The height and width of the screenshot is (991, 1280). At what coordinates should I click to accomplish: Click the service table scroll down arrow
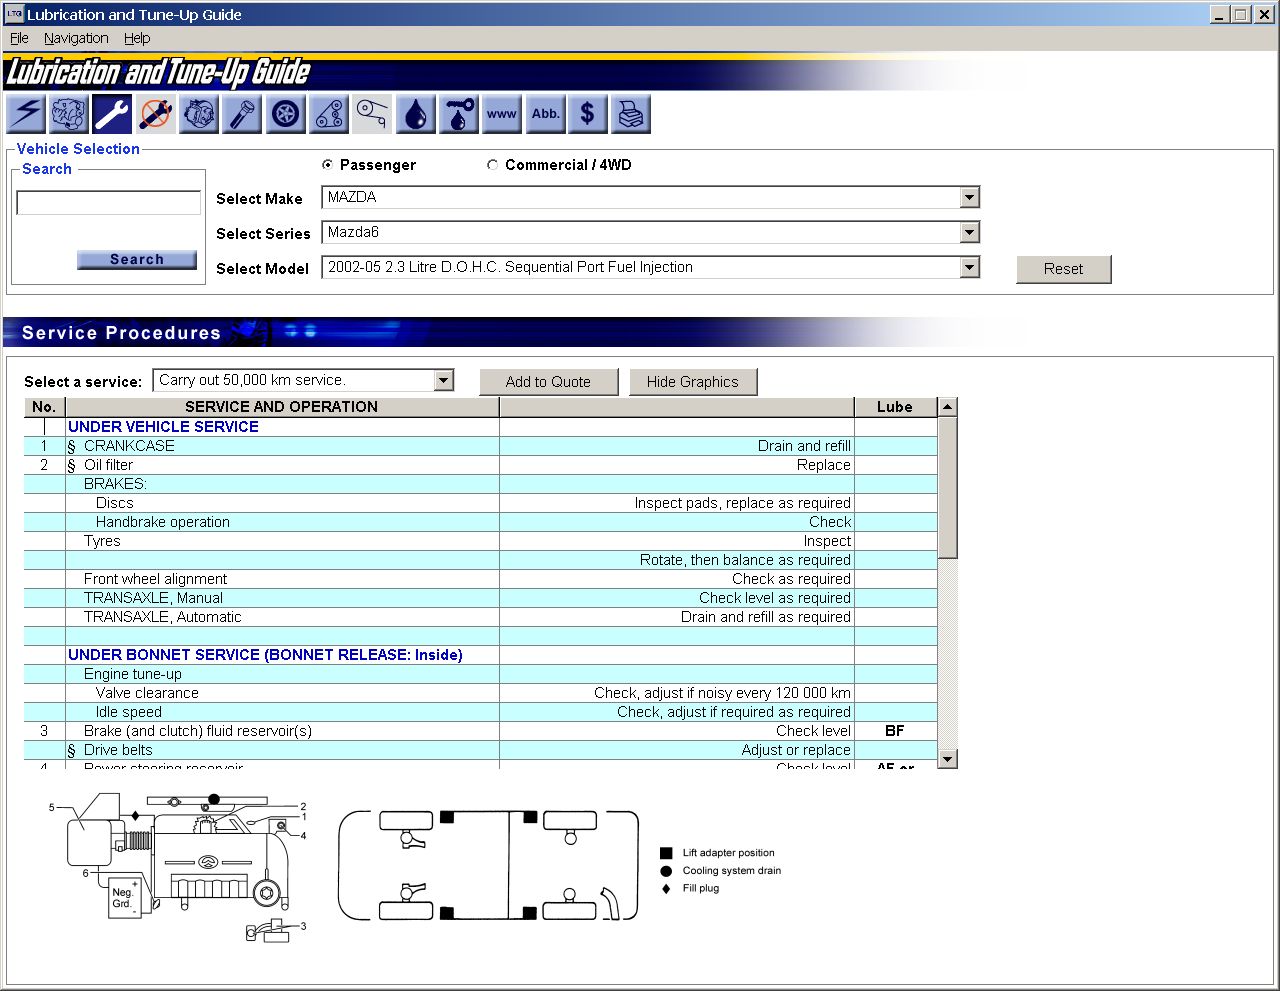[x=948, y=759]
